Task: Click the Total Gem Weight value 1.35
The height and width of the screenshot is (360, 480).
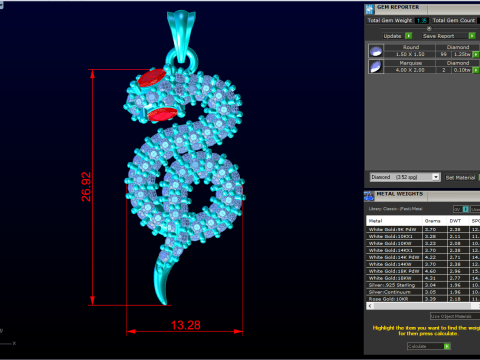Action: pos(422,20)
